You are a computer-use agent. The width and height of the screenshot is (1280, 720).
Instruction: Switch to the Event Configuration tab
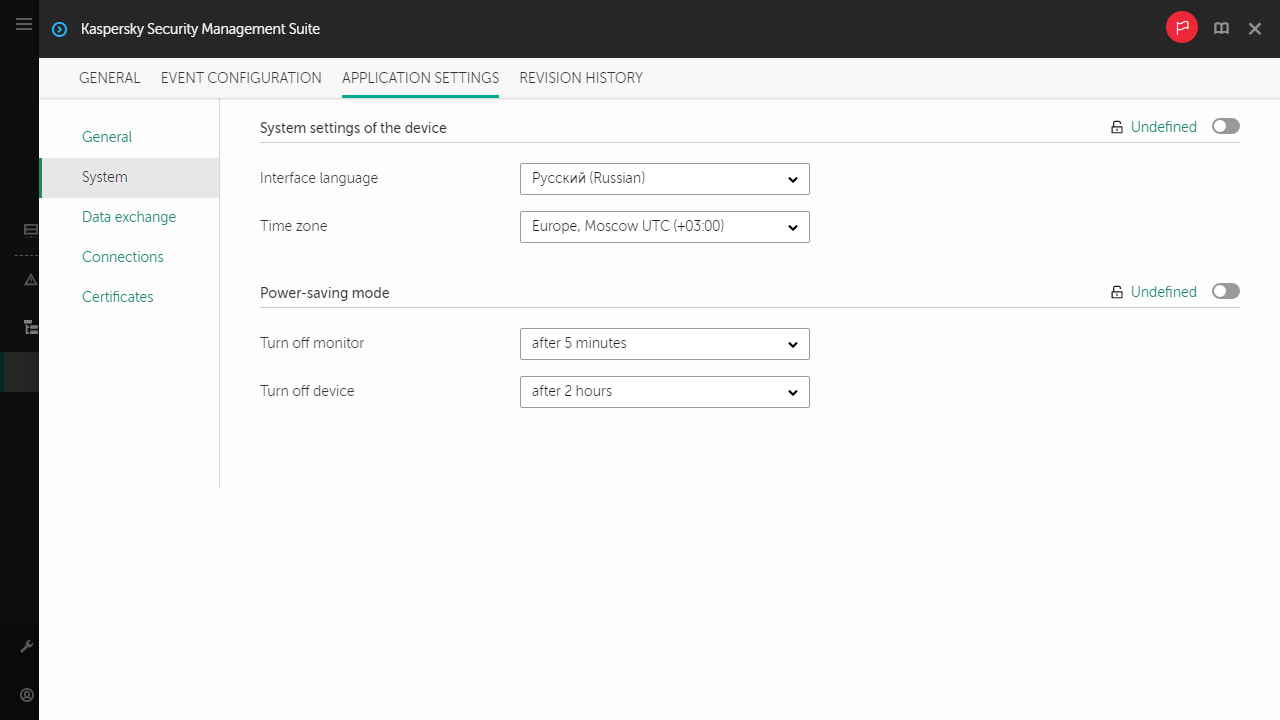pyautogui.click(x=241, y=78)
